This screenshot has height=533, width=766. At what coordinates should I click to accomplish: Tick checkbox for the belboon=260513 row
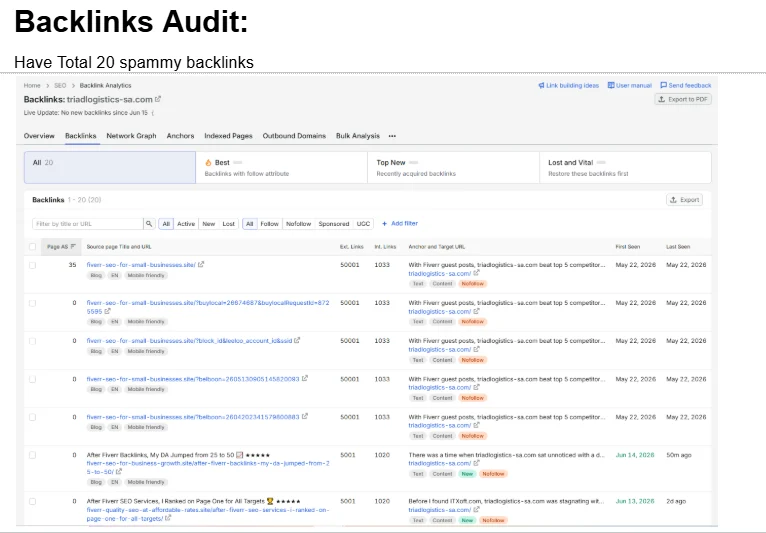click(33, 380)
